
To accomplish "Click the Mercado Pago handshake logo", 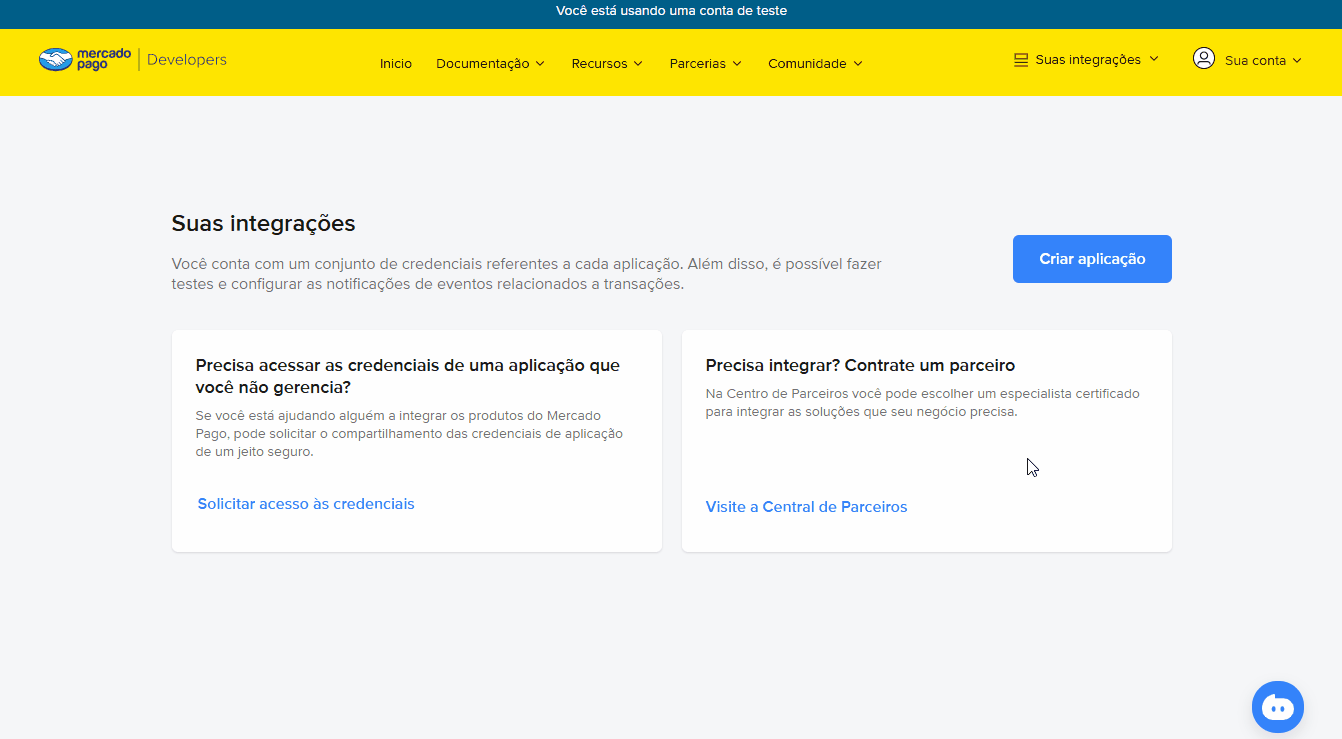I will coord(56,60).
